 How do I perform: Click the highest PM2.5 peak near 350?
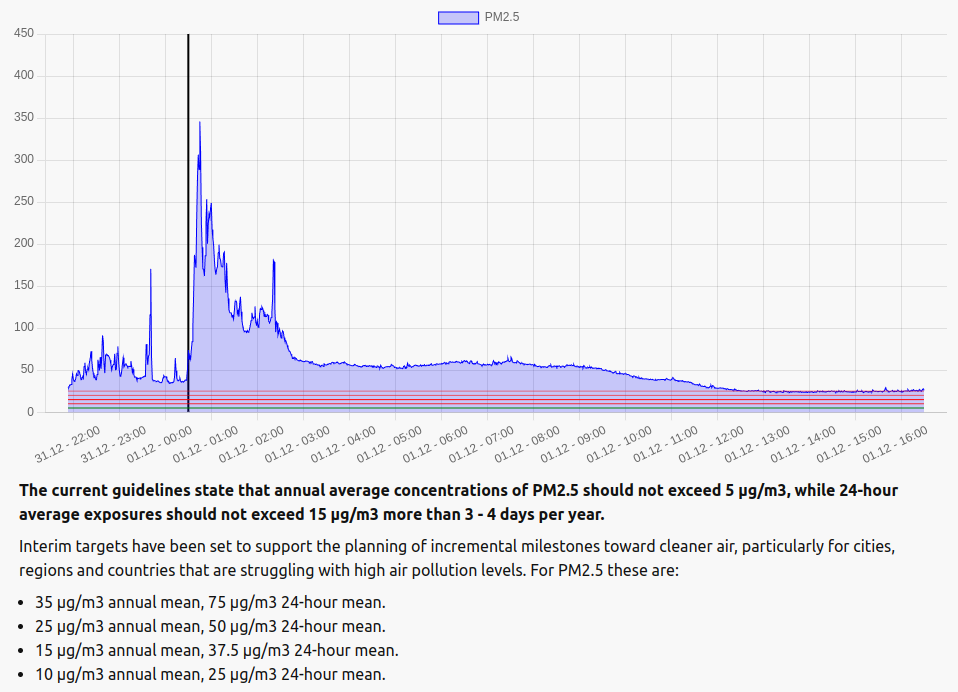click(200, 123)
